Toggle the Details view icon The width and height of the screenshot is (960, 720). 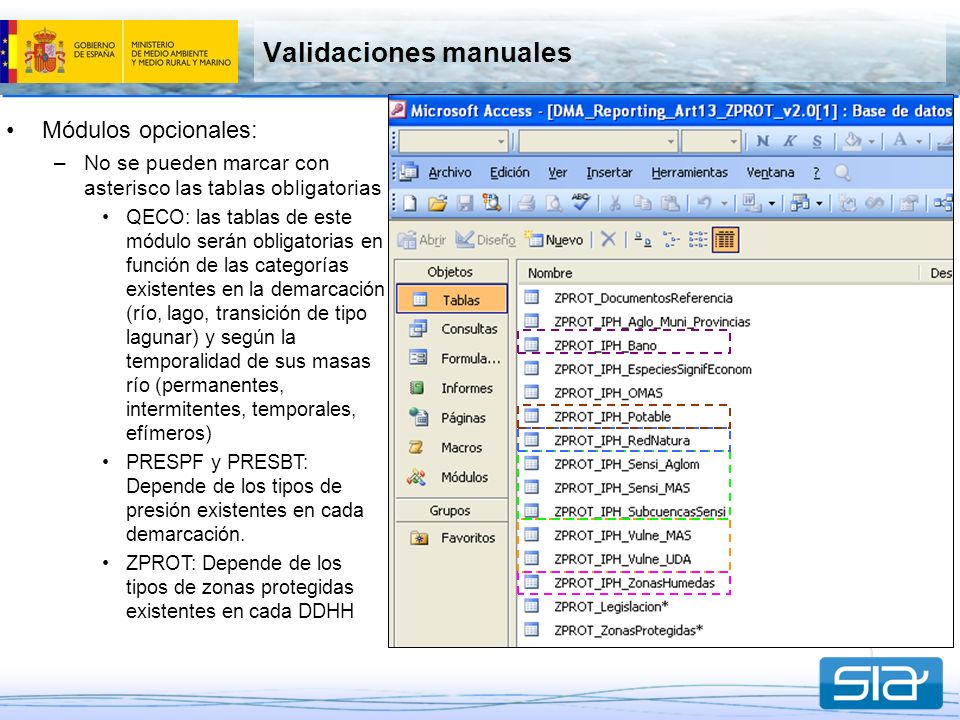[725, 239]
